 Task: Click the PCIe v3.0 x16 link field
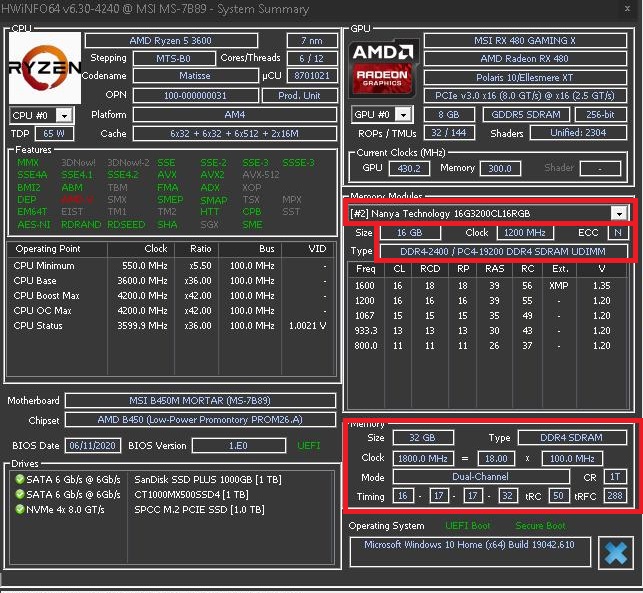coord(525,96)
